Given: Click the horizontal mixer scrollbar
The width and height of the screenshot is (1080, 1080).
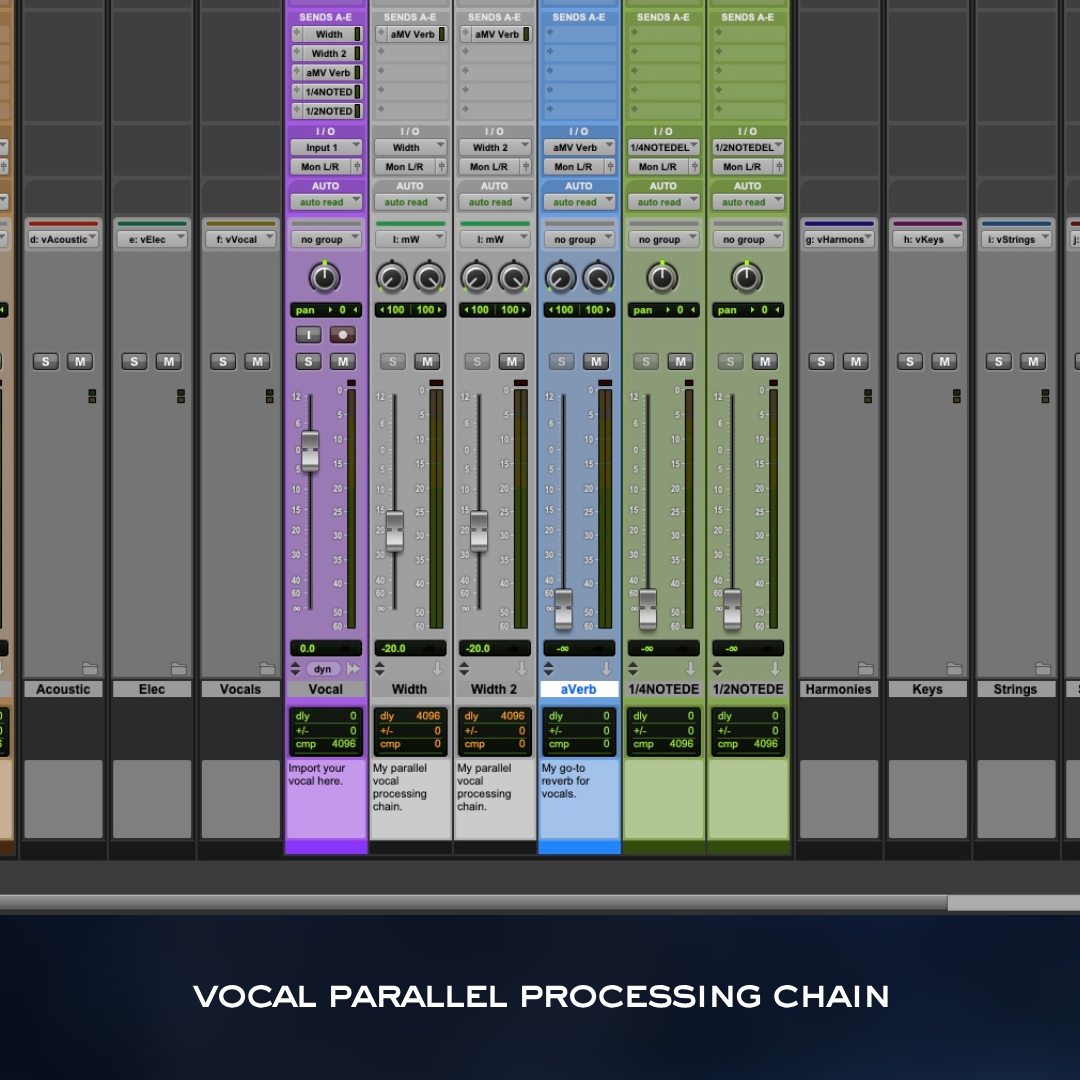Looking at the screenshot, I should [x=472, y=902].
